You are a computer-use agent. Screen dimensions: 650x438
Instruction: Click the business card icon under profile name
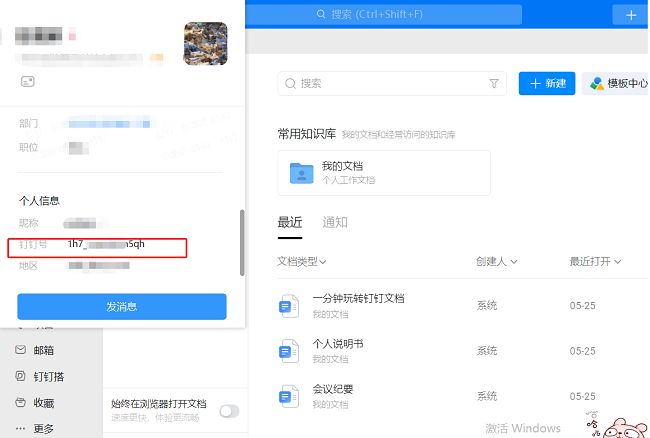click(27, 80)
